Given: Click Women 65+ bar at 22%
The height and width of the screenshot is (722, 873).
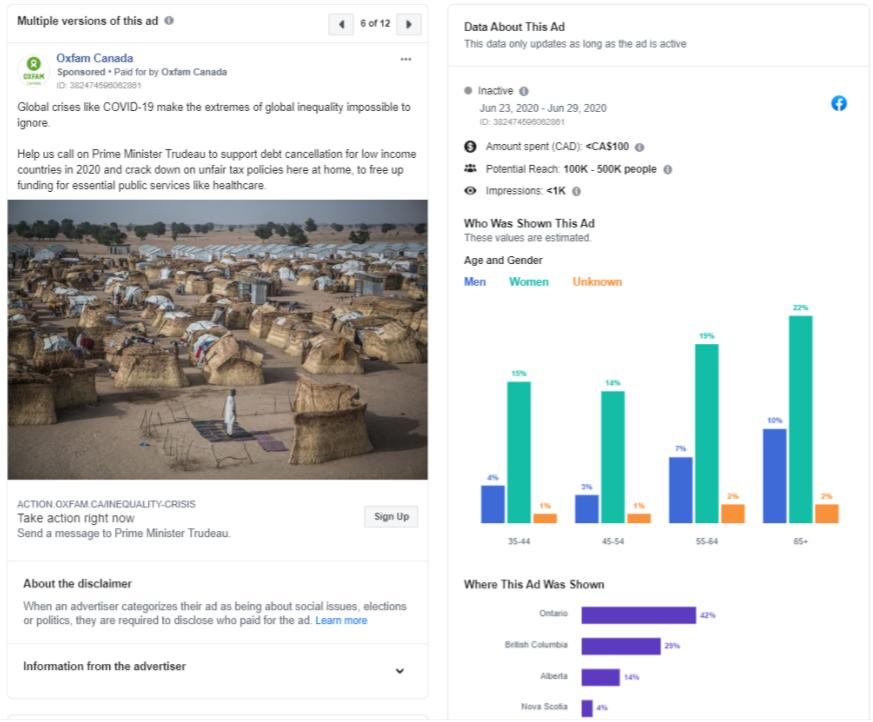Looking at the screenshot, I should [801, 419].
